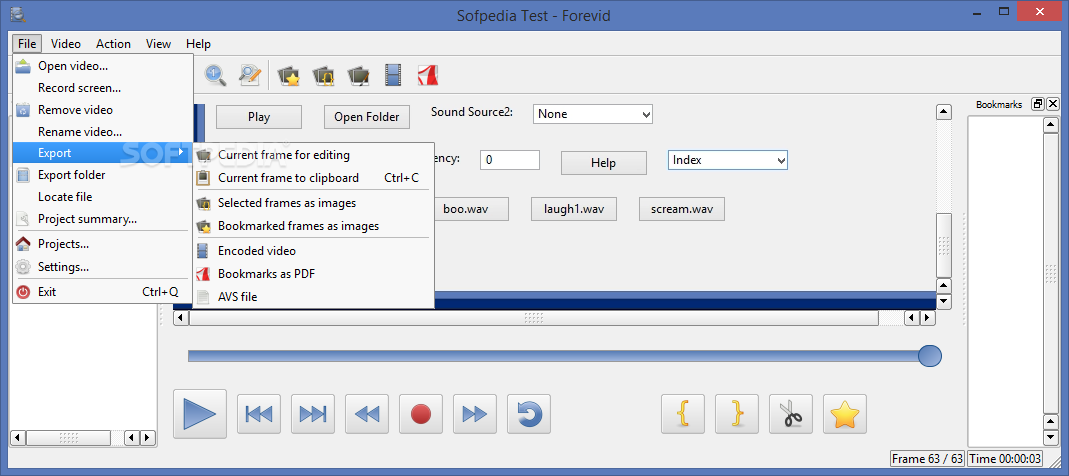This screenshot has width=1069, height=476.
Task: Open the Index combo box
Action: coord(727,160)
